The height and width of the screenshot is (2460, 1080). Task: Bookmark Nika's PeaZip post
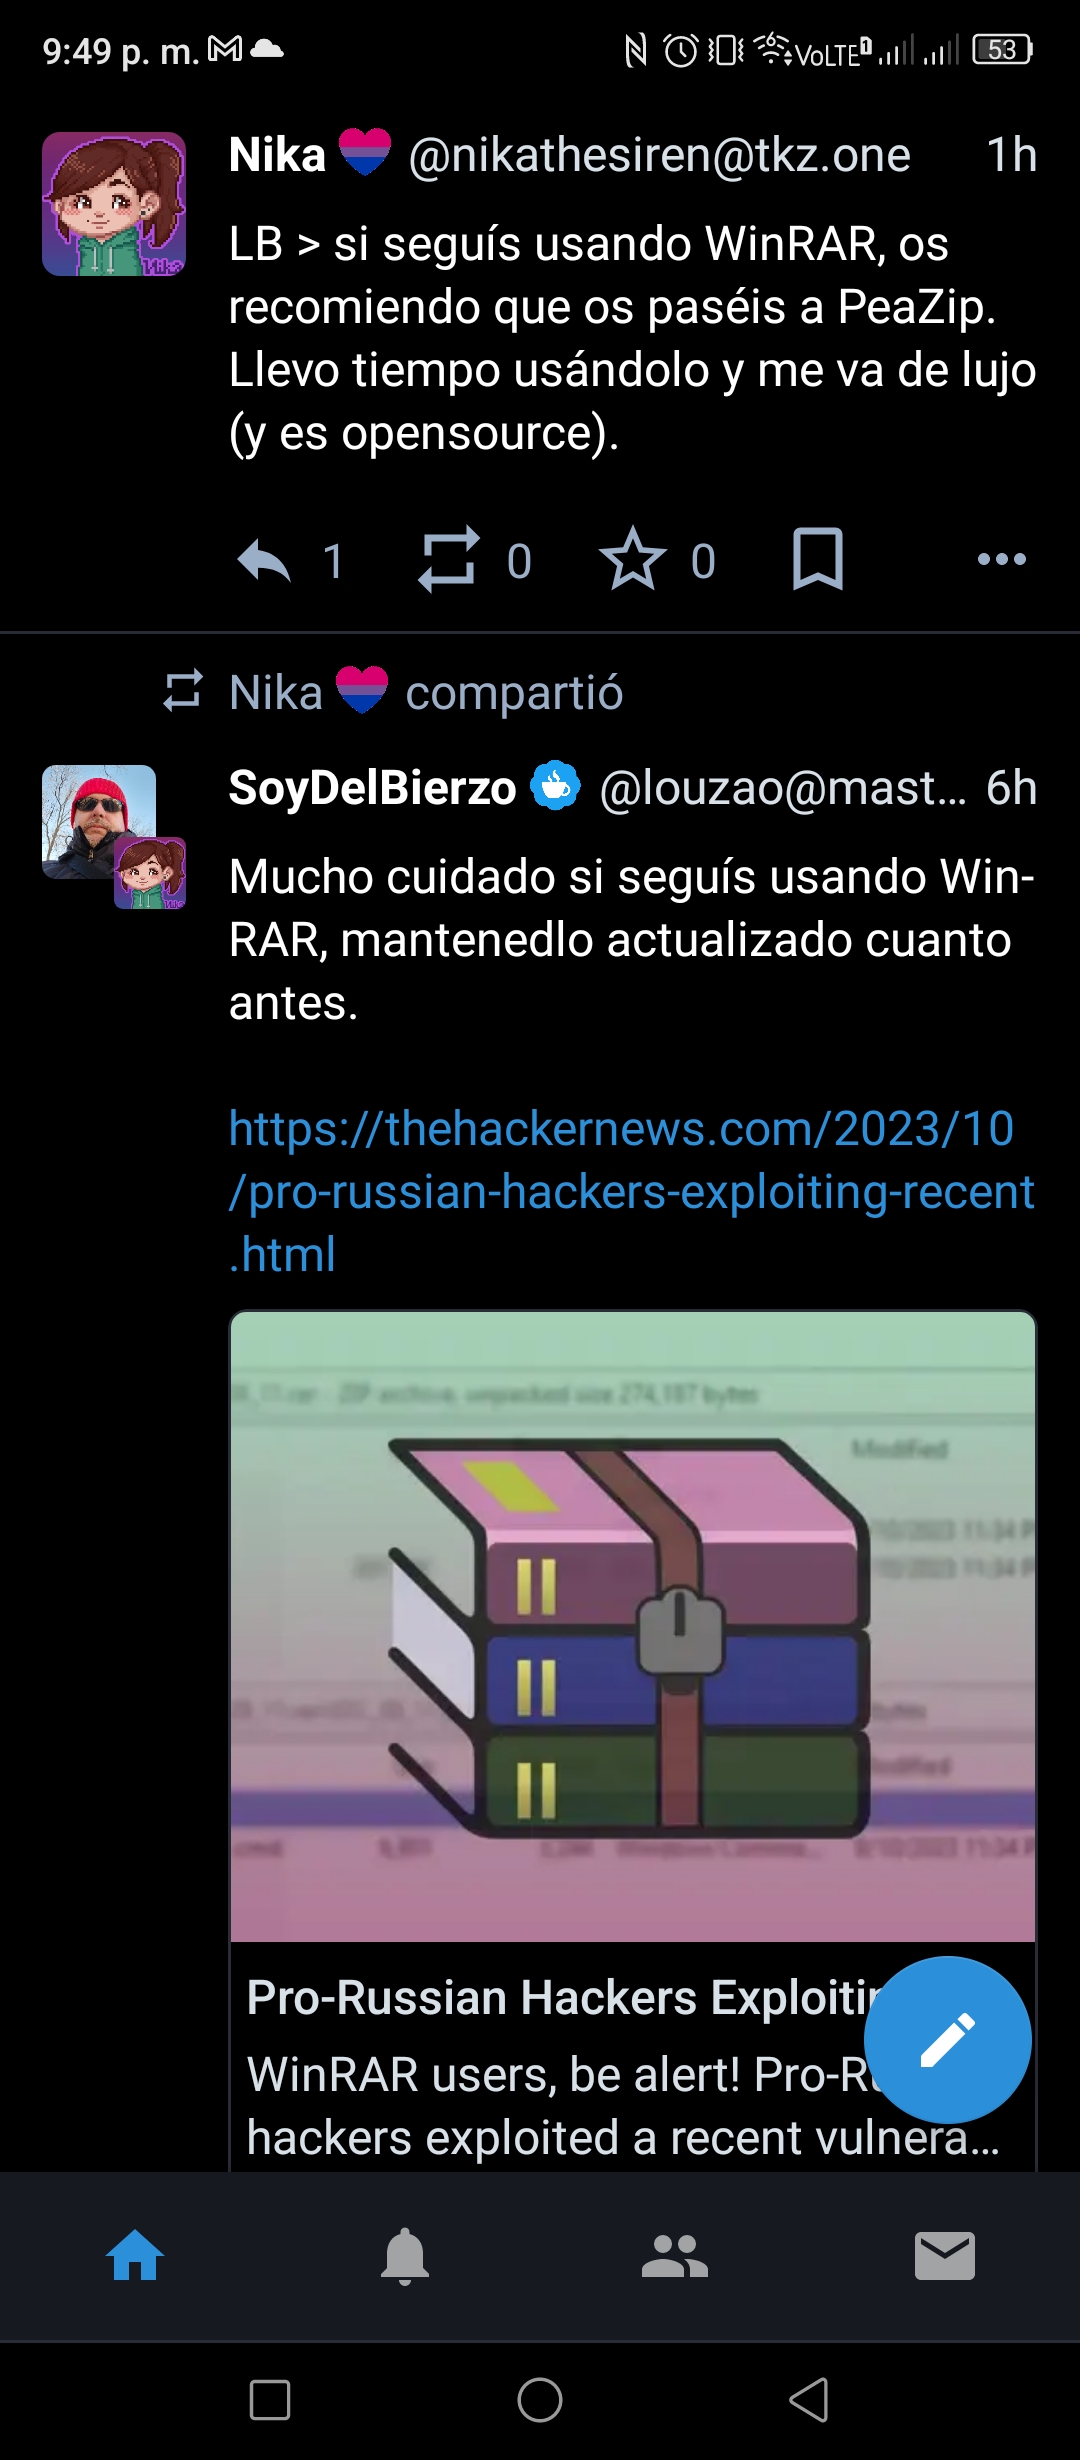pyautogui.click(x=818, y=558)
